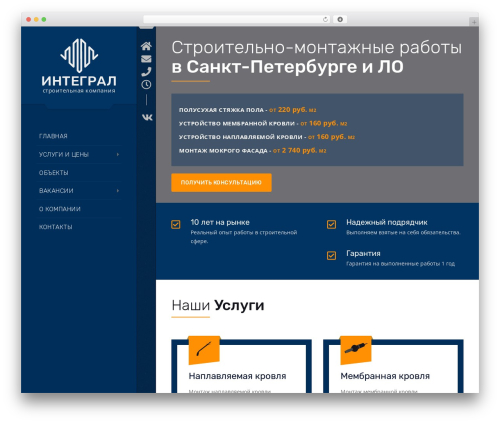Open the VK social network icon
This screenshot has width=500, height=423.
(147, 117)
